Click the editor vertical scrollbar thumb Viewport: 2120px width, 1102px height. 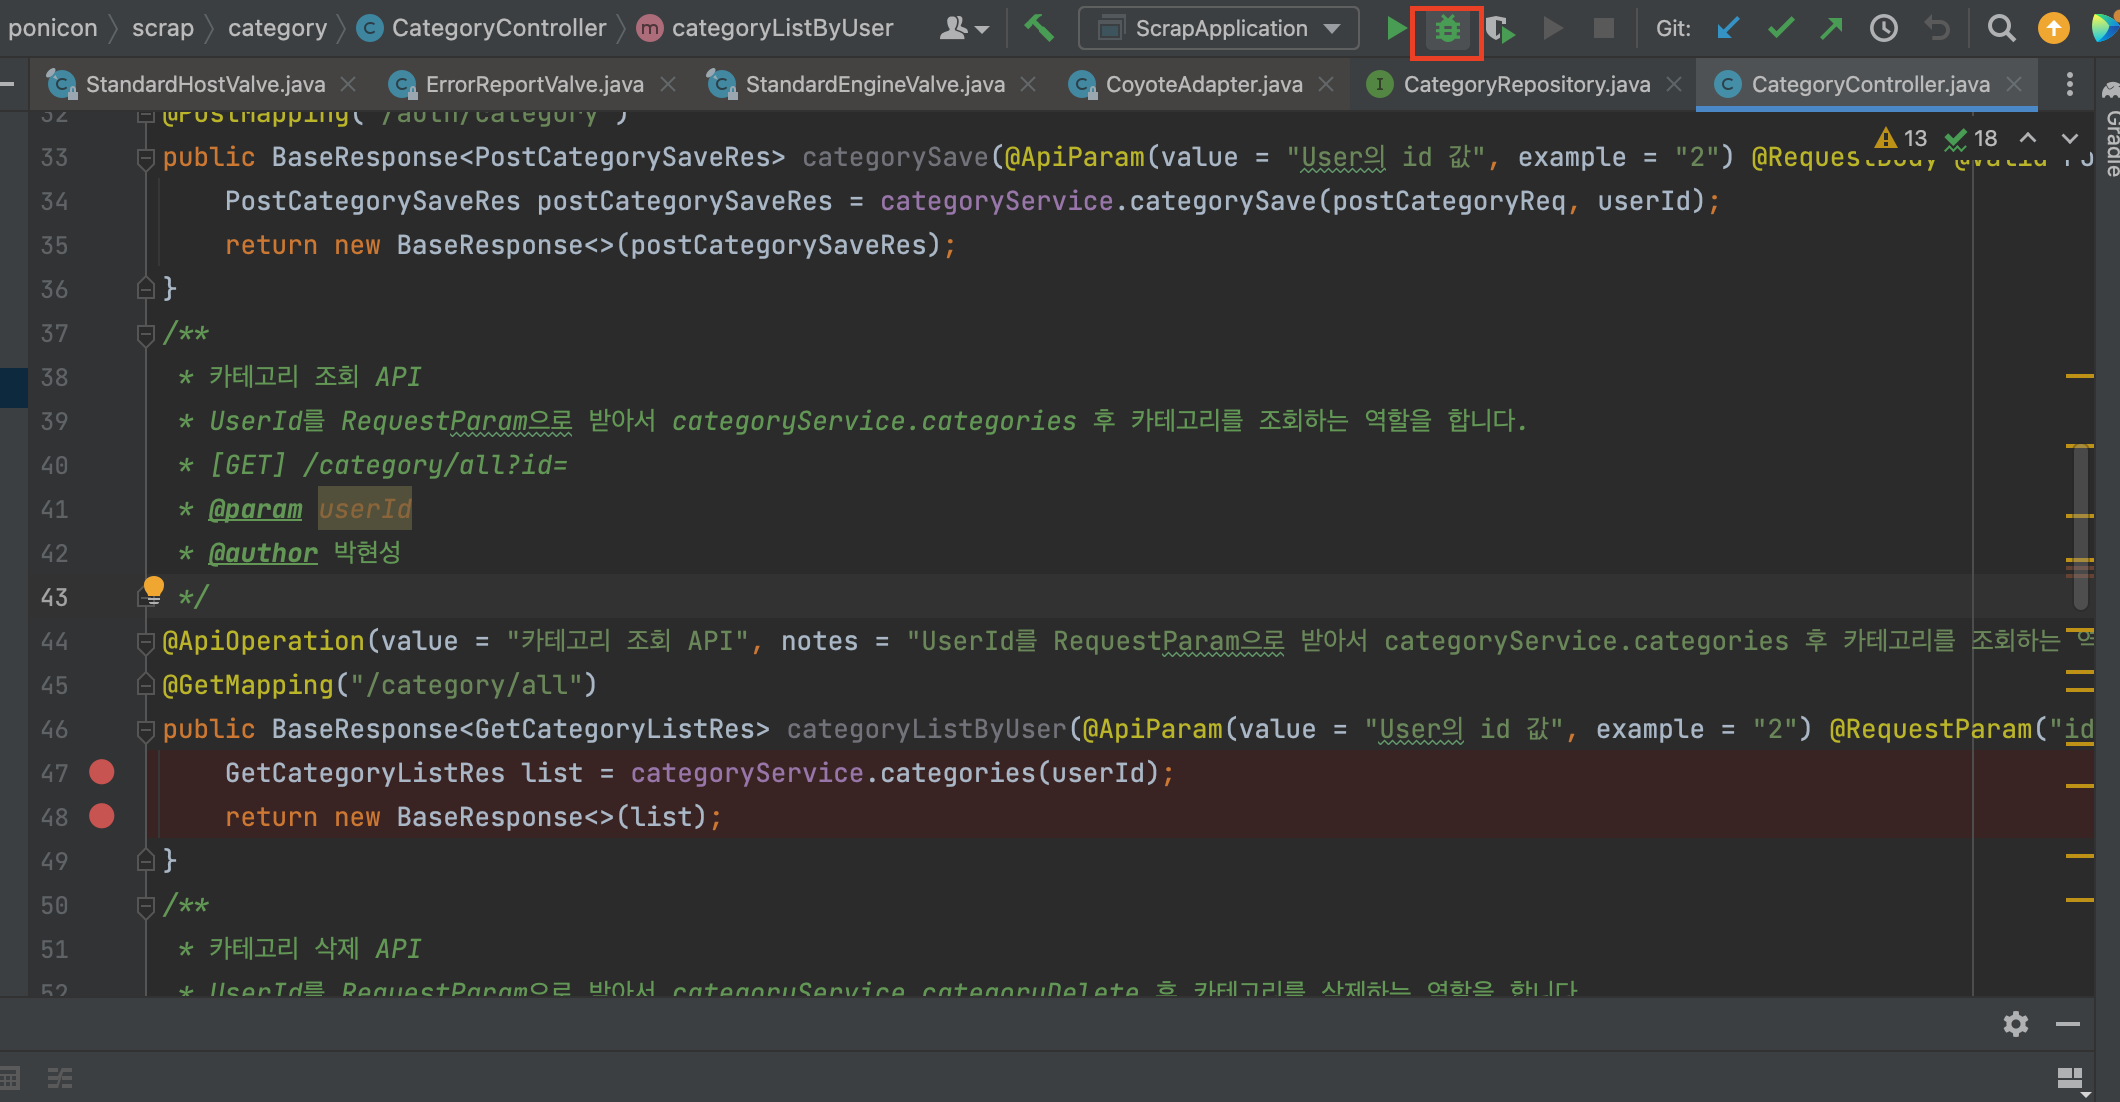pyautogui.click(x=2080, y=525)
